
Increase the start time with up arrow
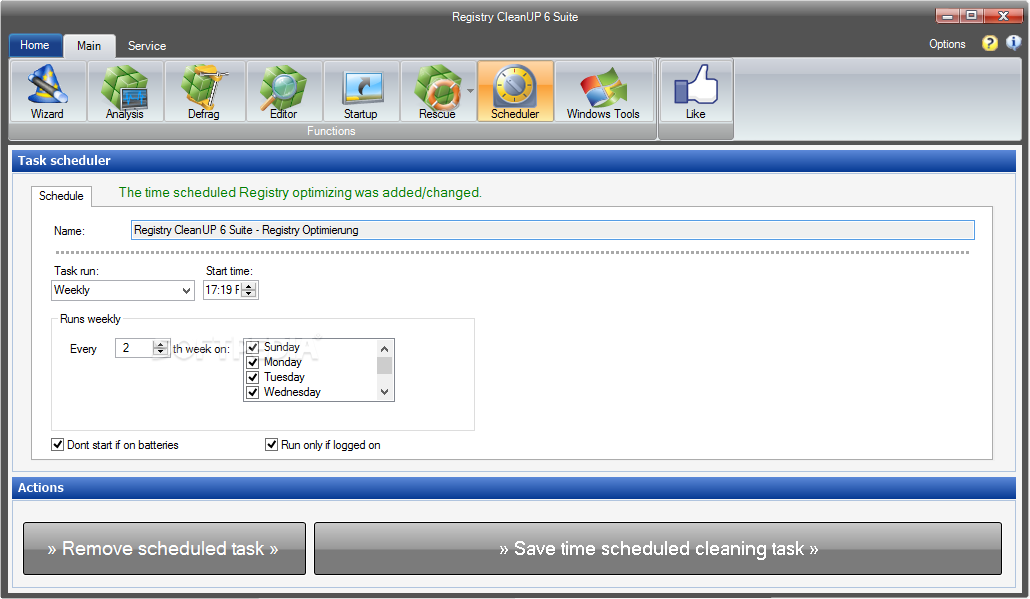coord(249,286)
